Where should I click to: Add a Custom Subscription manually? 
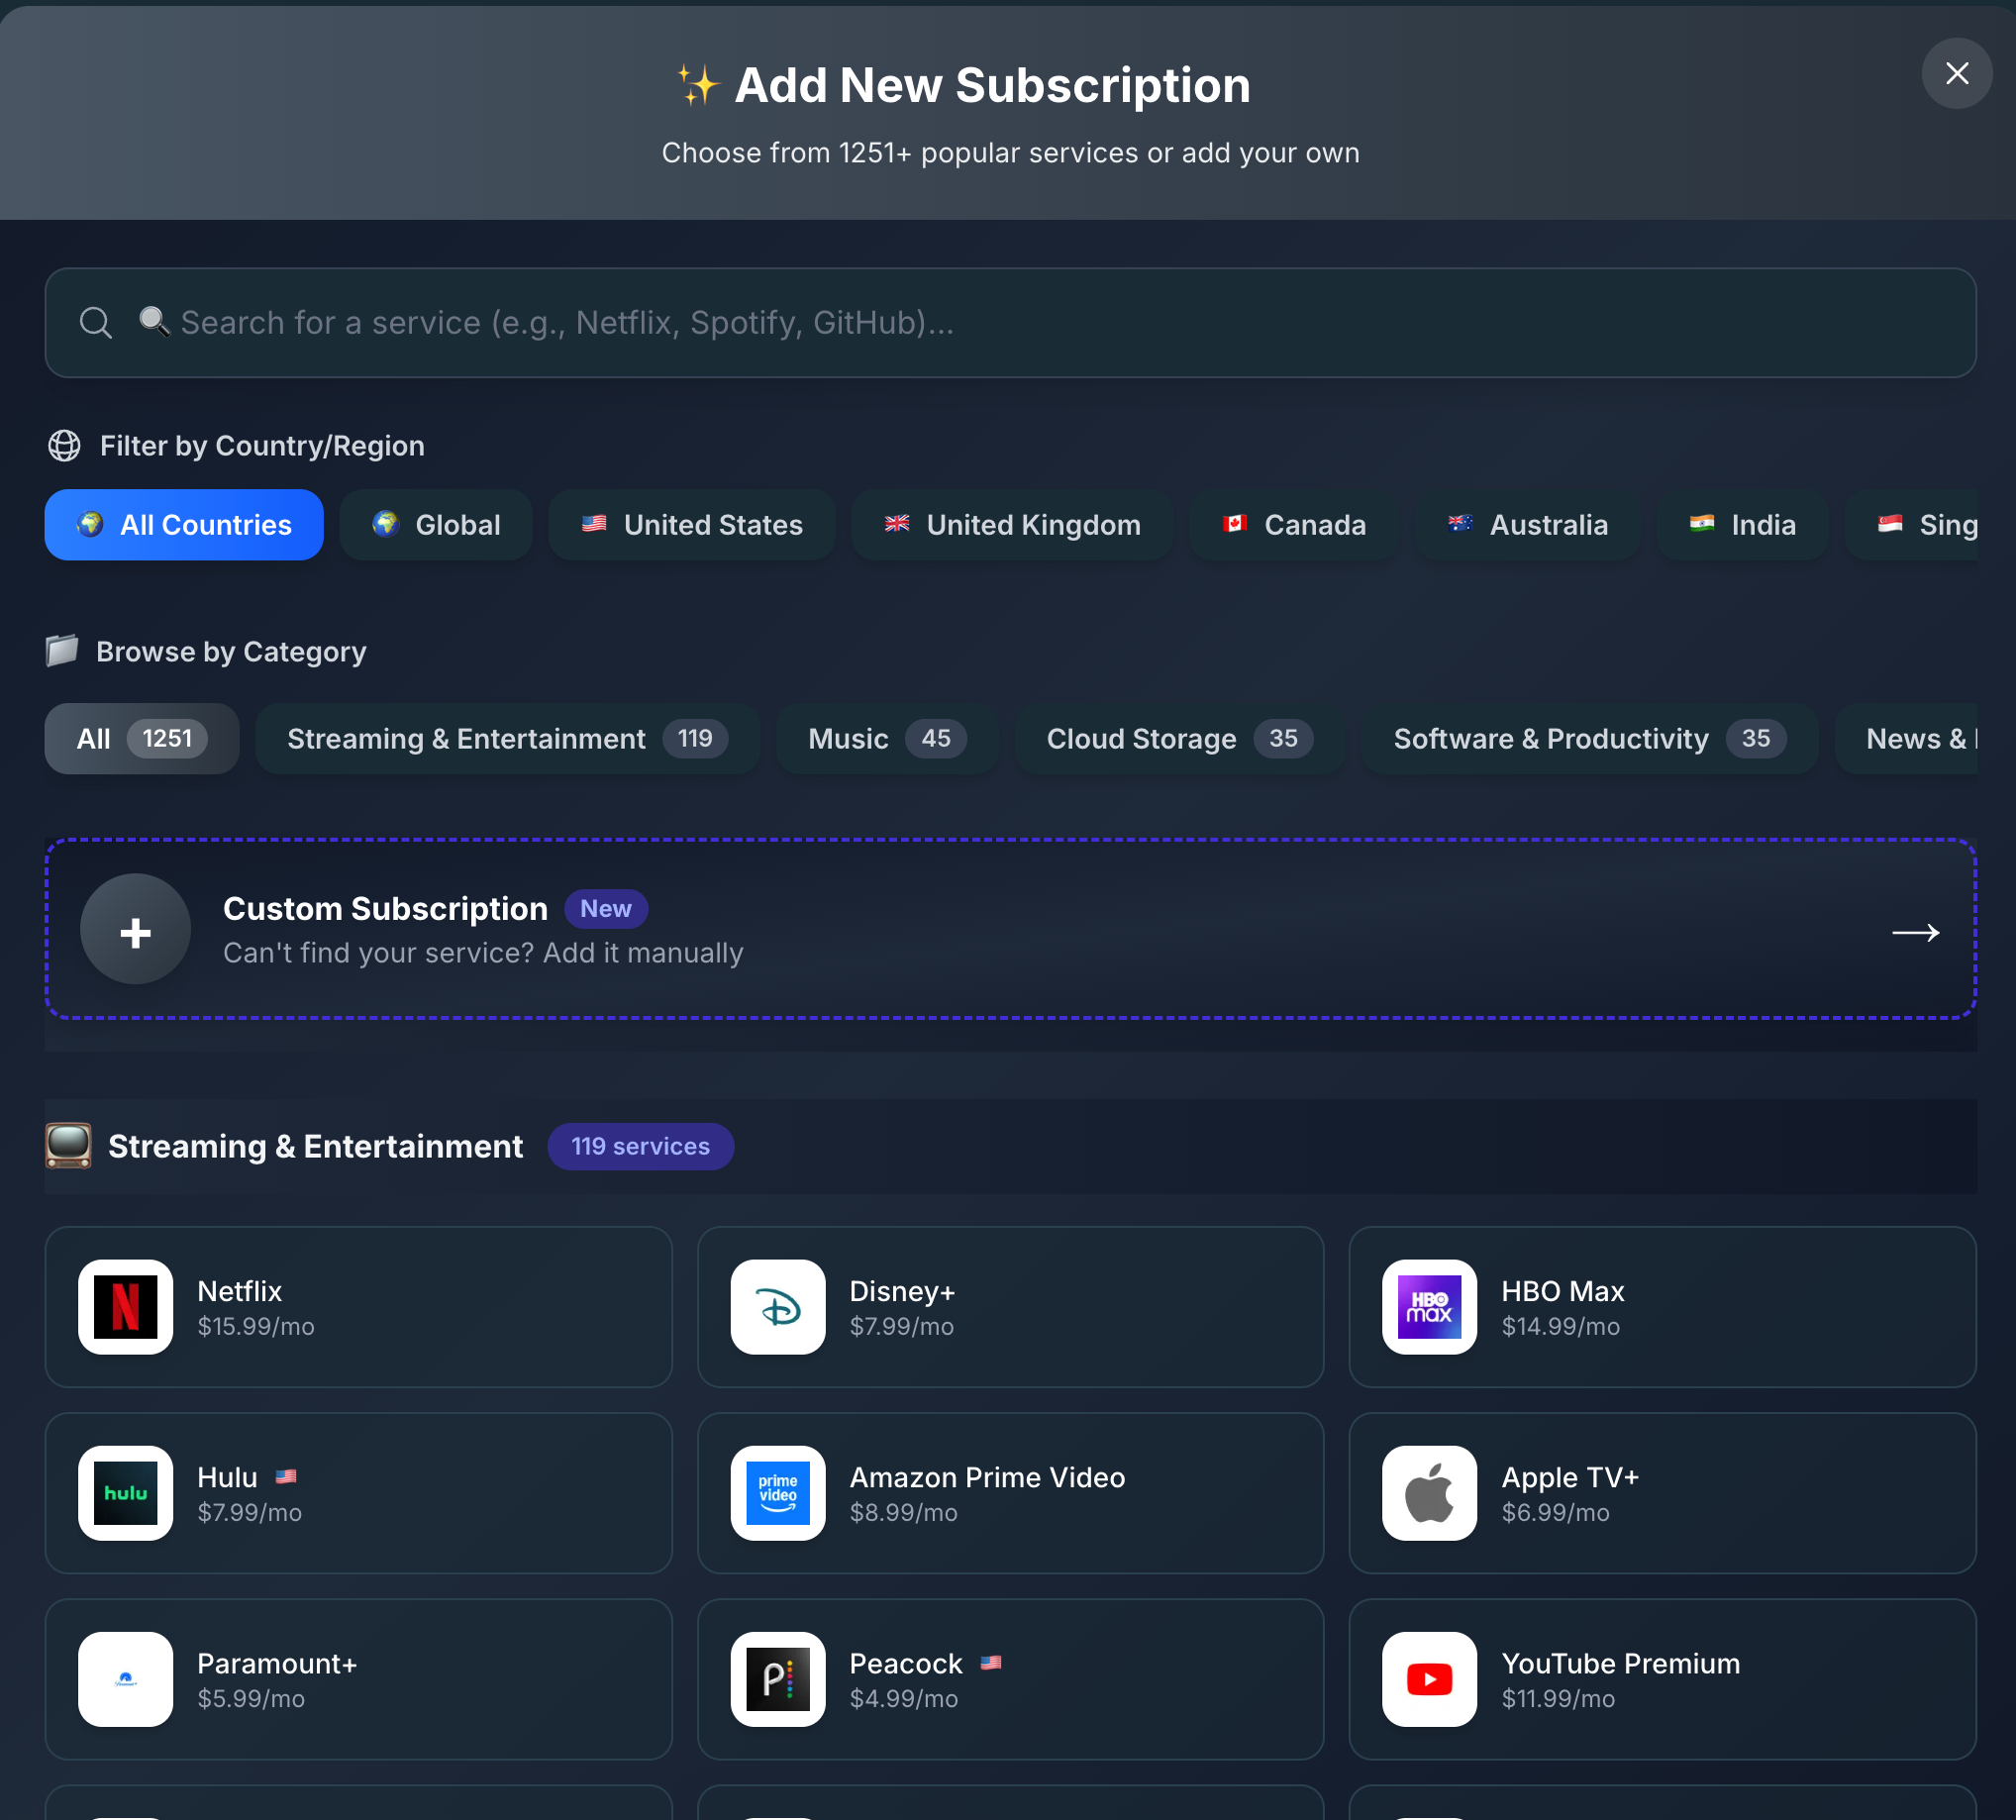coord(1010,929)
